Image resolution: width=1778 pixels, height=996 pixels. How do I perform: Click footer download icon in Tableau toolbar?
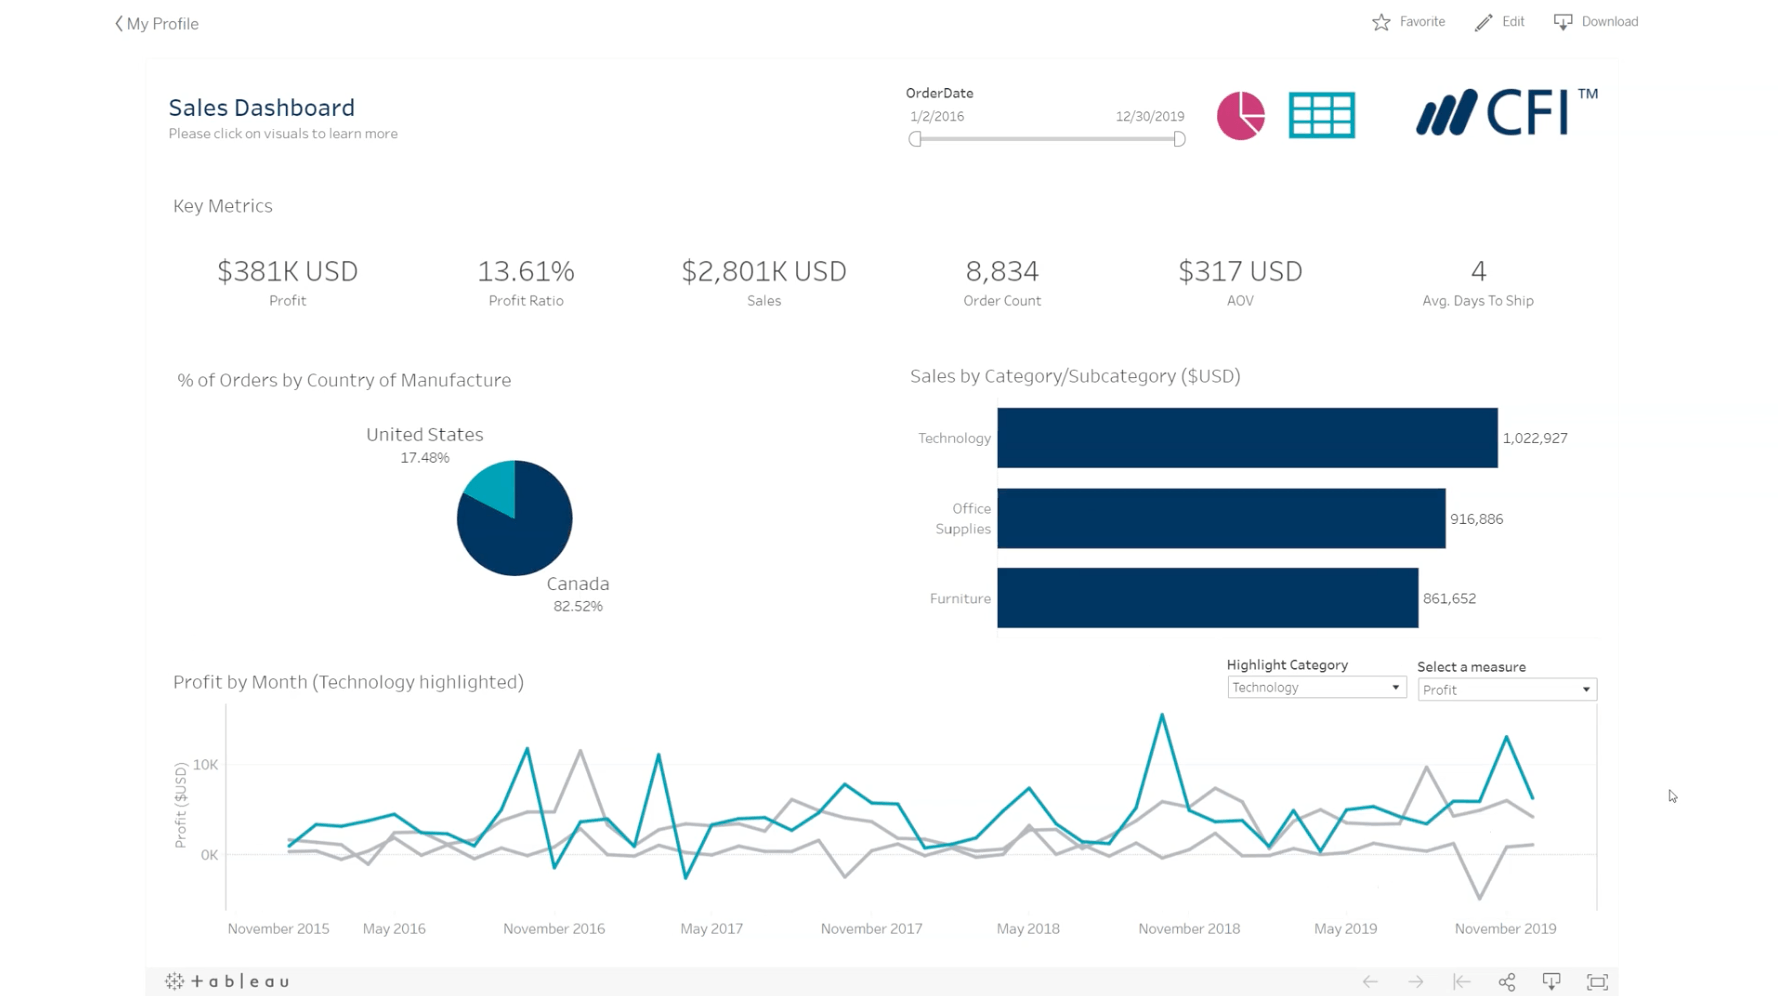(1551, 982)
